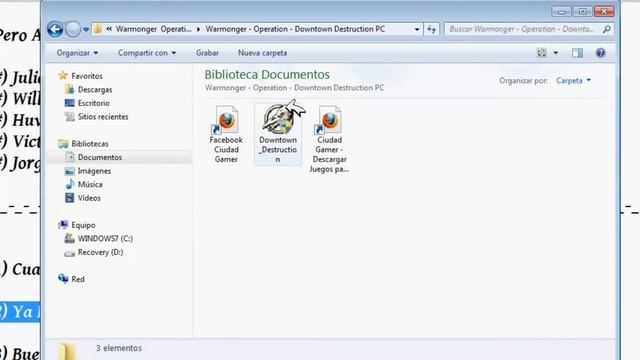Click the WINDOWS7 (C:) drive icon

tap(70, 238)
